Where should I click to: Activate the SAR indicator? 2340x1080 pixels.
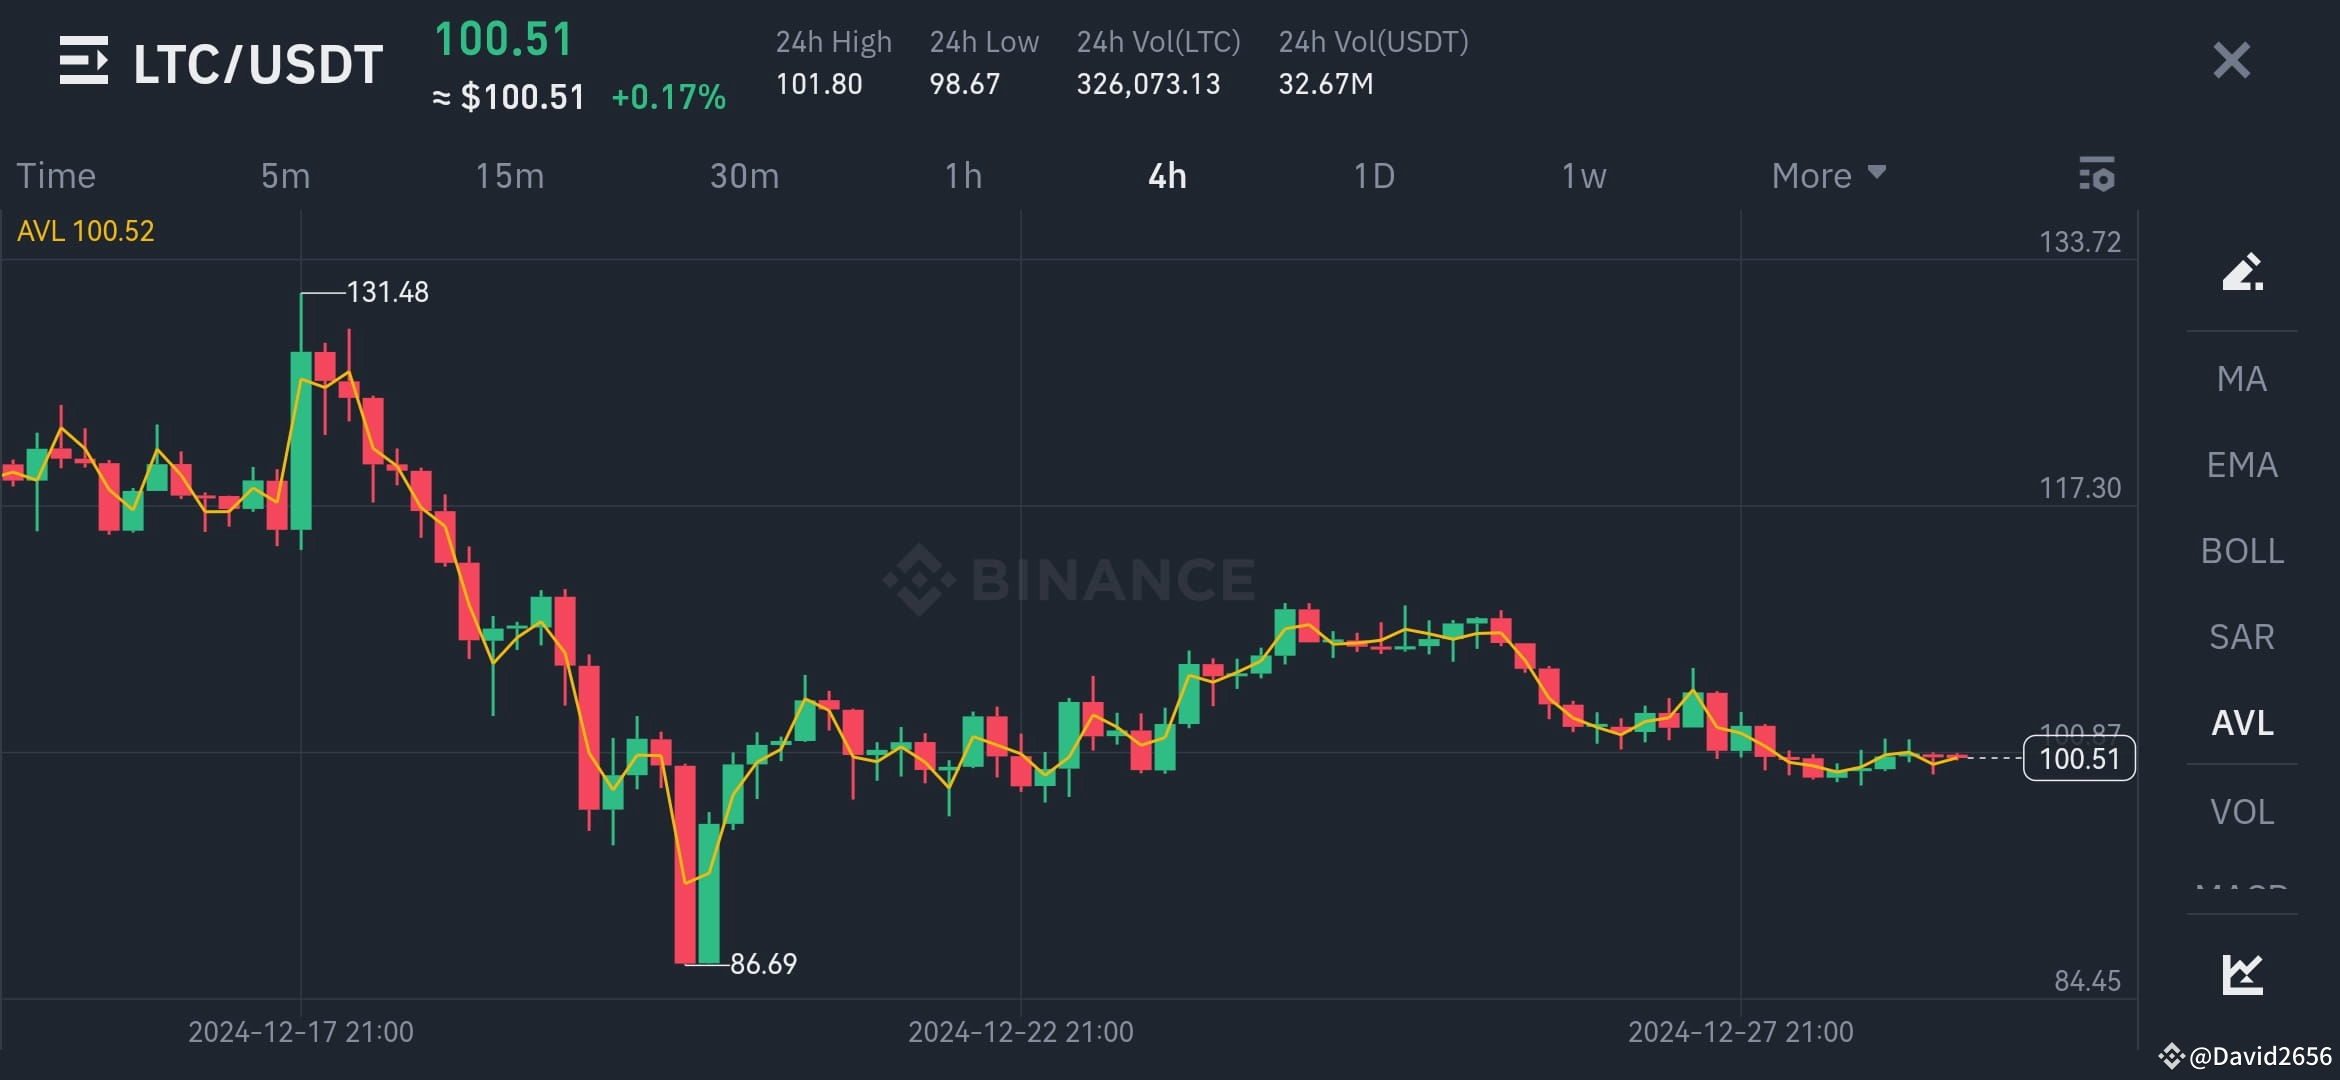[2242, 636]
